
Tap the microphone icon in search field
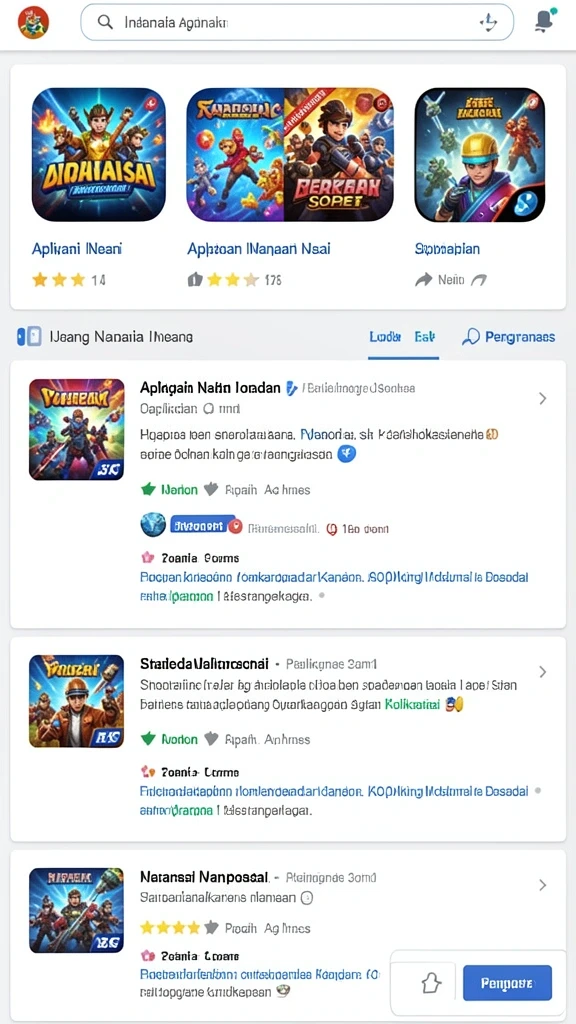488,22
